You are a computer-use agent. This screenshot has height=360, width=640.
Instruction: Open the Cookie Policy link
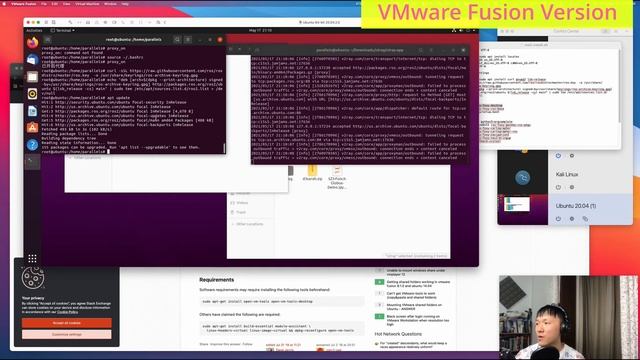point(67,312)
